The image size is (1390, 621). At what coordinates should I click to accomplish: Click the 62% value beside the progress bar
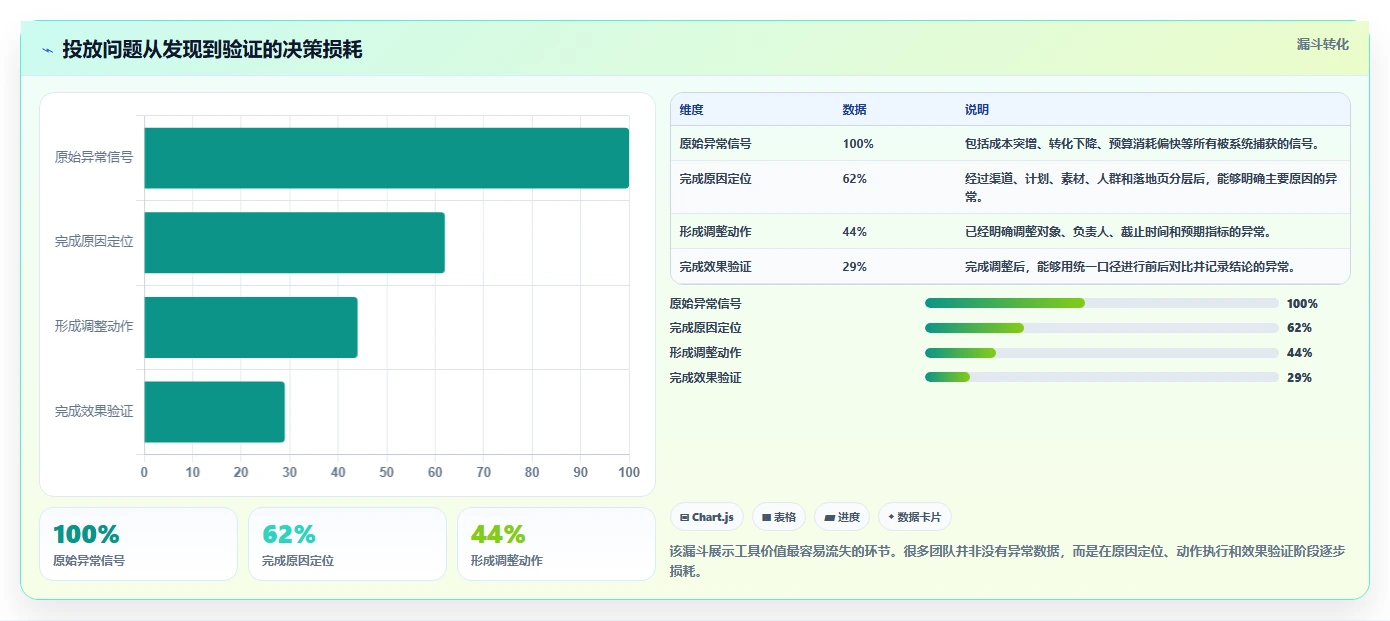[x=1299, y=328]
